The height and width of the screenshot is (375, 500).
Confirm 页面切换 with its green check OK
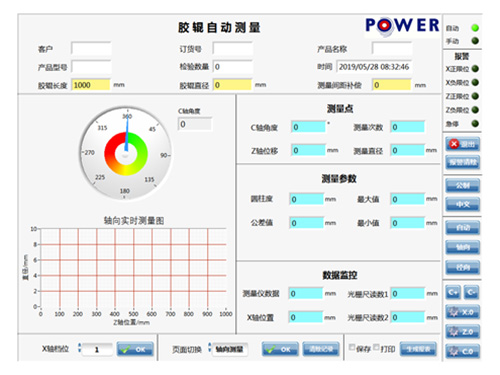point(280,349)
